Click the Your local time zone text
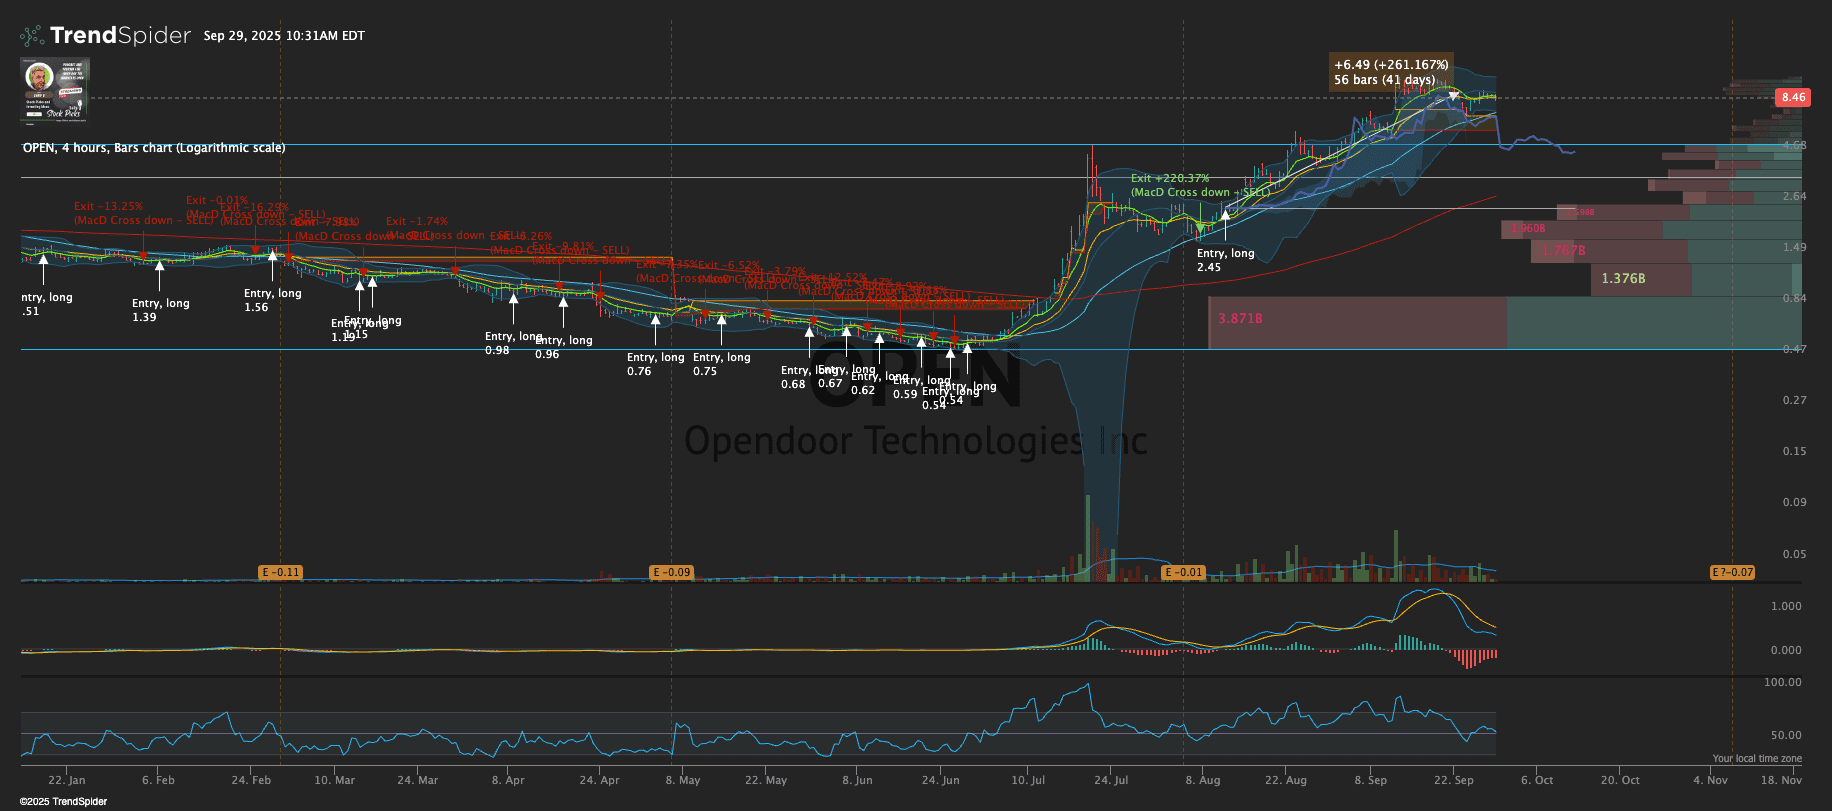Screen dimensions: 1832x811 [1756, 759]
